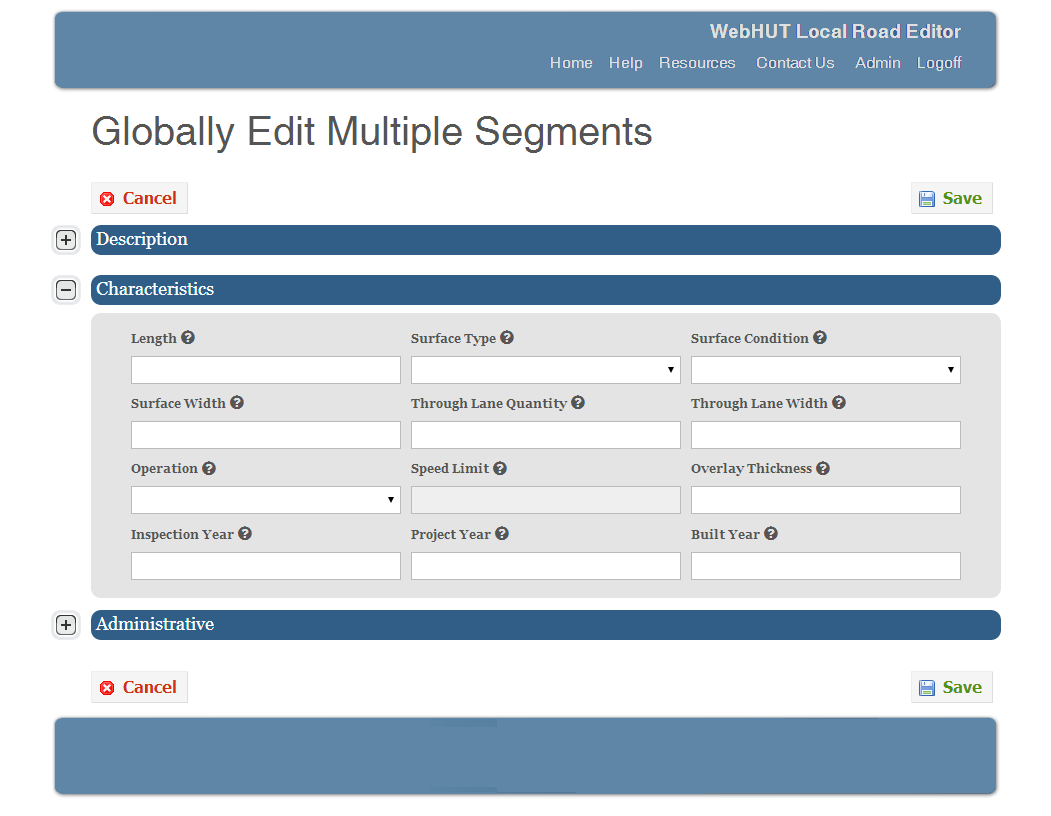Click the bottom Save button
Viewport: 1051px width, 816px height.
(x=952, y=687)
